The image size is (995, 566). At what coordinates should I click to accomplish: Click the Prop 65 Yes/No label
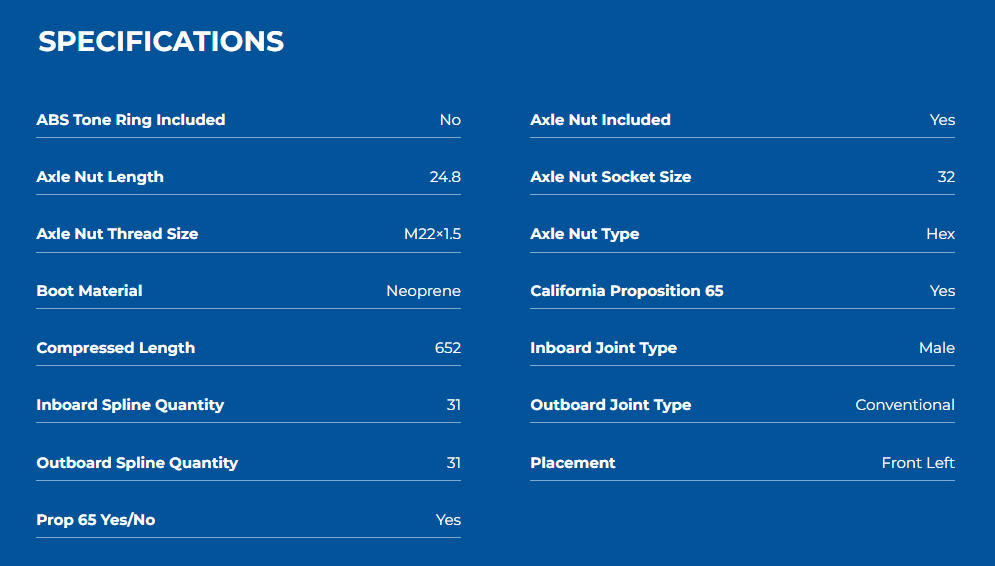pyautogui.click(x=96, y=520)
